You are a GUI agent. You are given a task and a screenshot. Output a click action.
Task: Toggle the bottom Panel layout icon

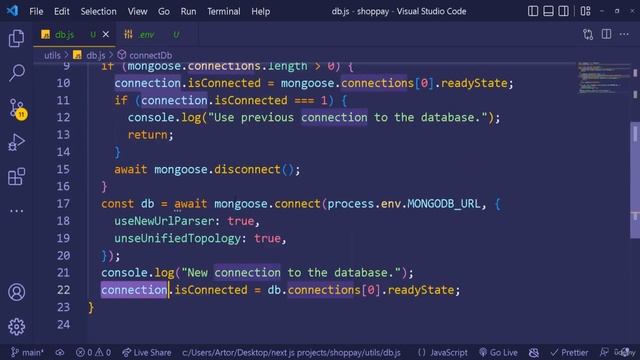548,11
